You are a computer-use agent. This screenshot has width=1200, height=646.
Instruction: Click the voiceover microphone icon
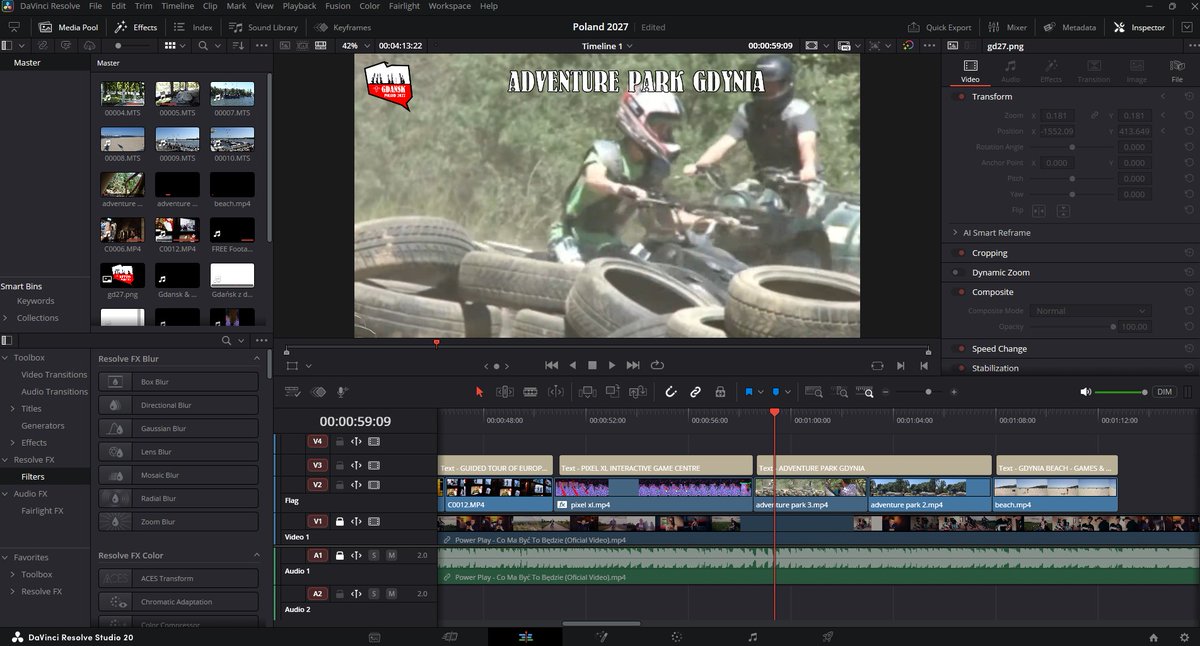click(x=342, y=392)
